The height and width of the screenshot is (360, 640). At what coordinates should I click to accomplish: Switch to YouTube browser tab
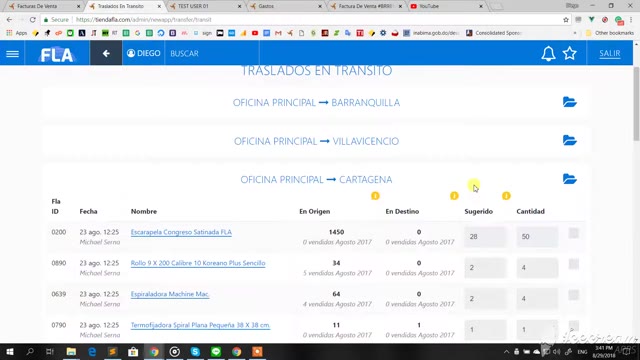[446, 6]
